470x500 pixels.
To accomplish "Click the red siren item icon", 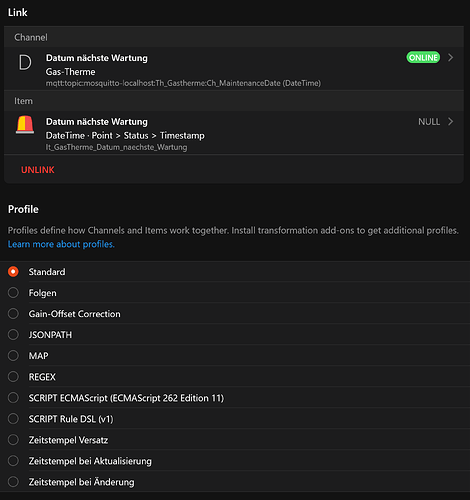I will (x=25, y=125).
